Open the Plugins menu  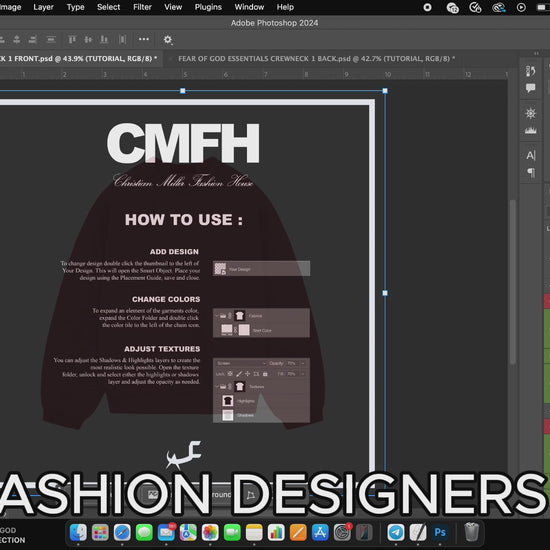click(208, 7)
